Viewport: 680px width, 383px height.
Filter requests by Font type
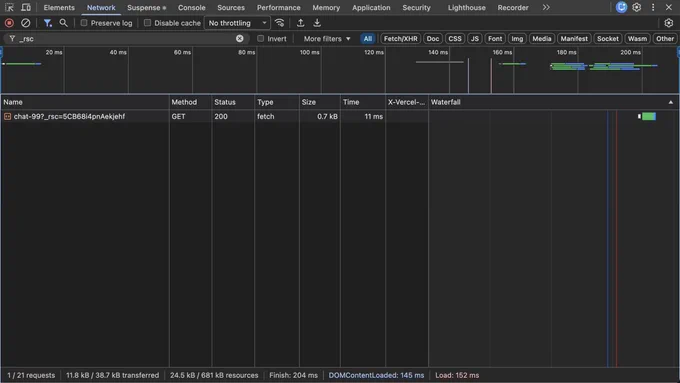click(495, 39)
